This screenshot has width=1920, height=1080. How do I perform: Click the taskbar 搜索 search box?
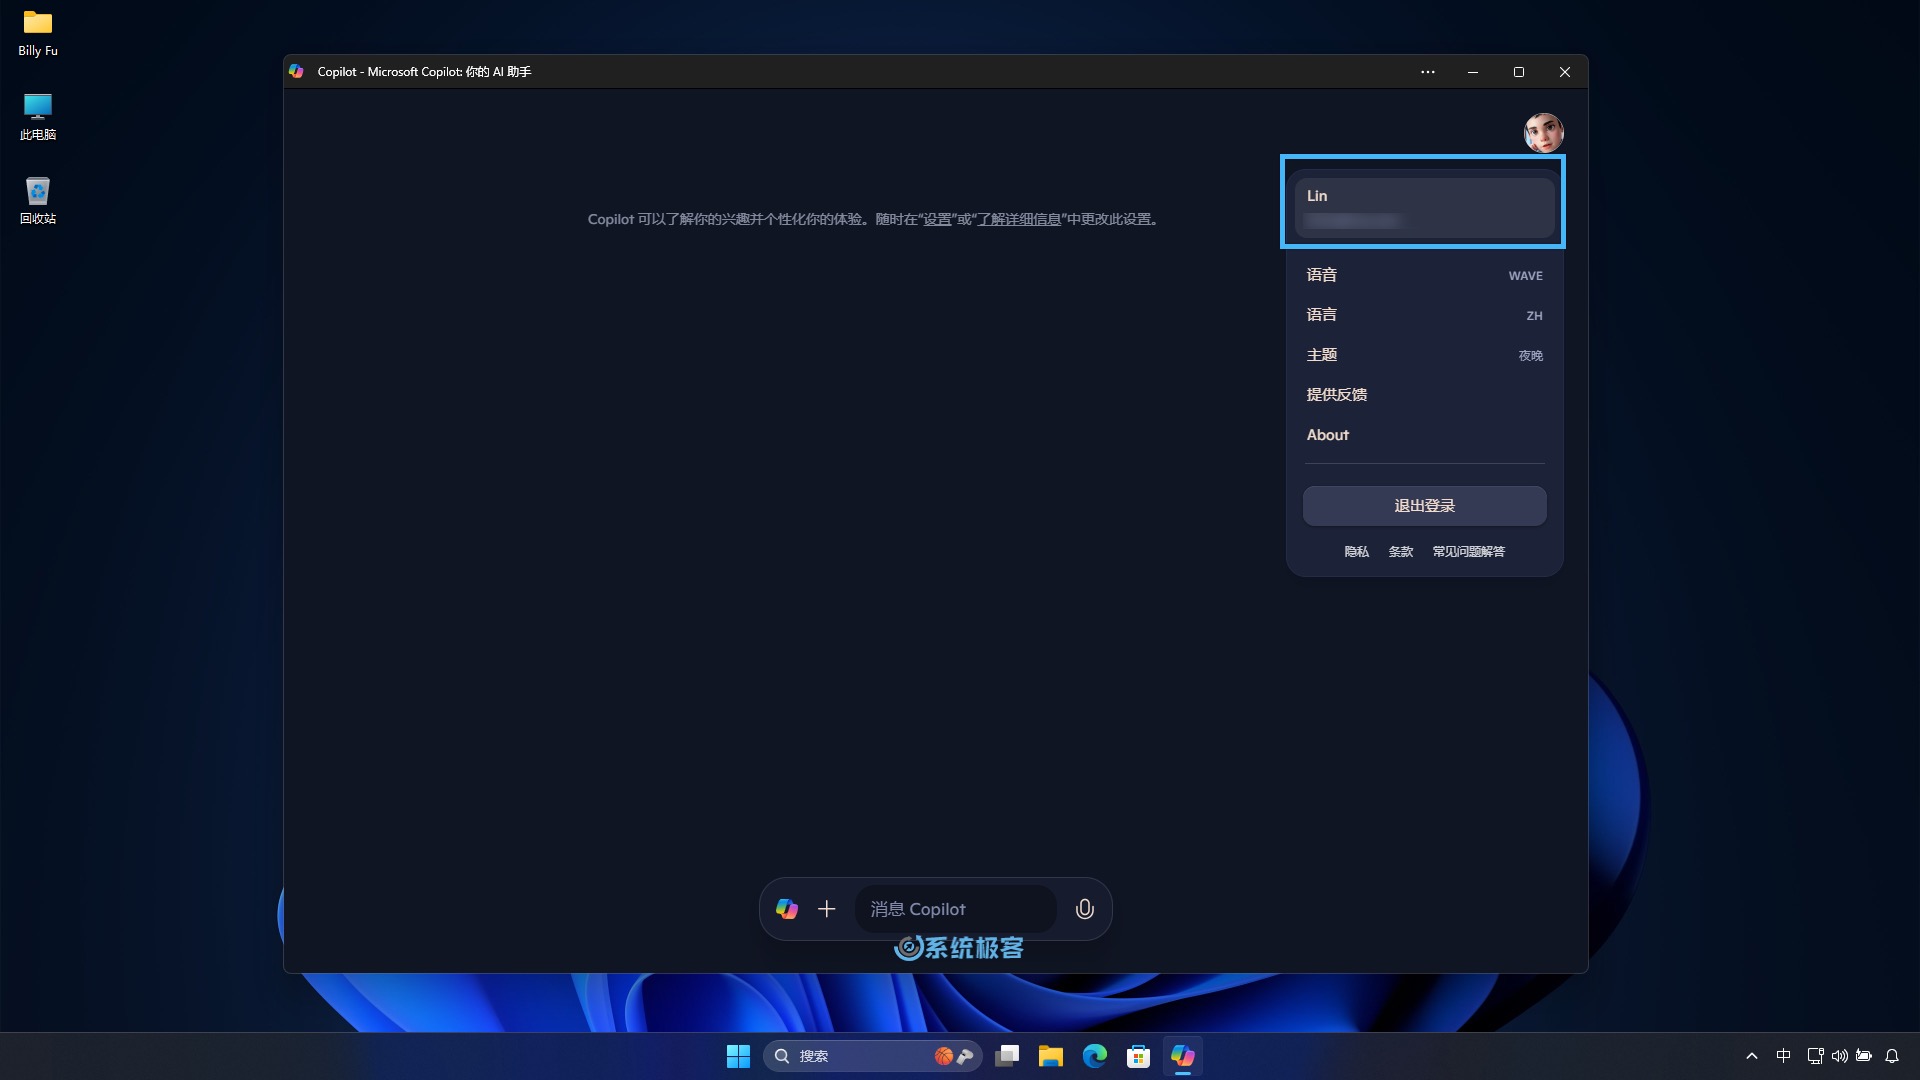[x=872, y=1056]
